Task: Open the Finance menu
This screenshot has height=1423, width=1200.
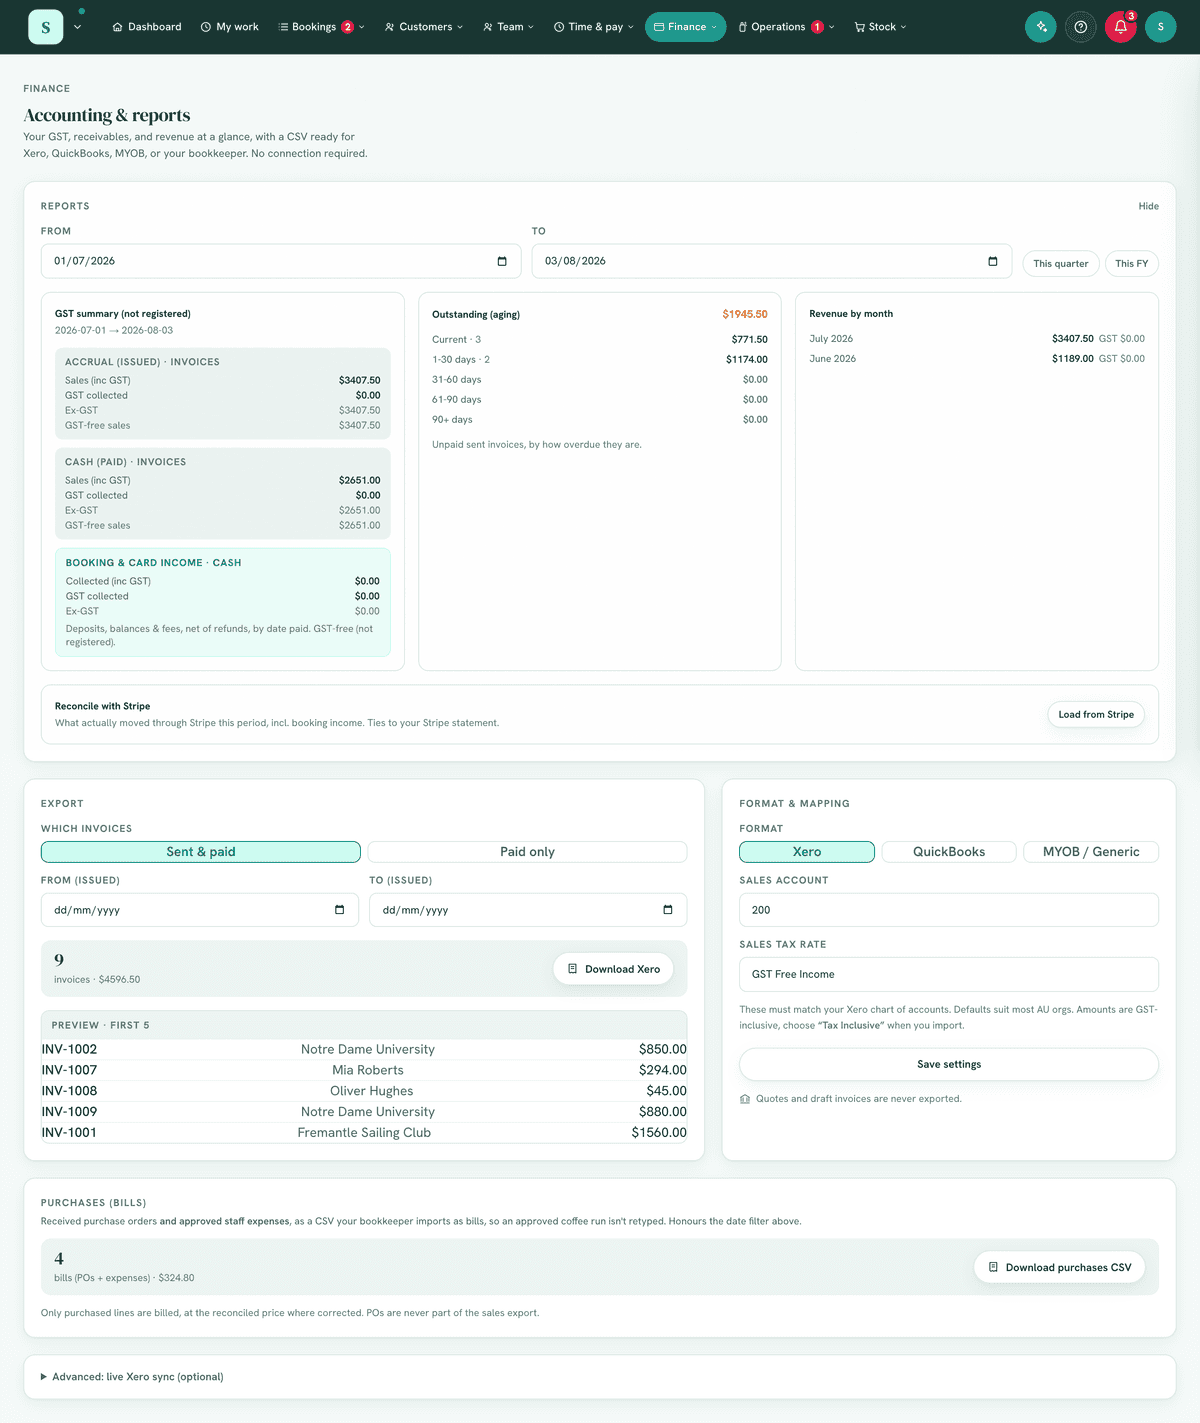Action: [x=685, y=27]
